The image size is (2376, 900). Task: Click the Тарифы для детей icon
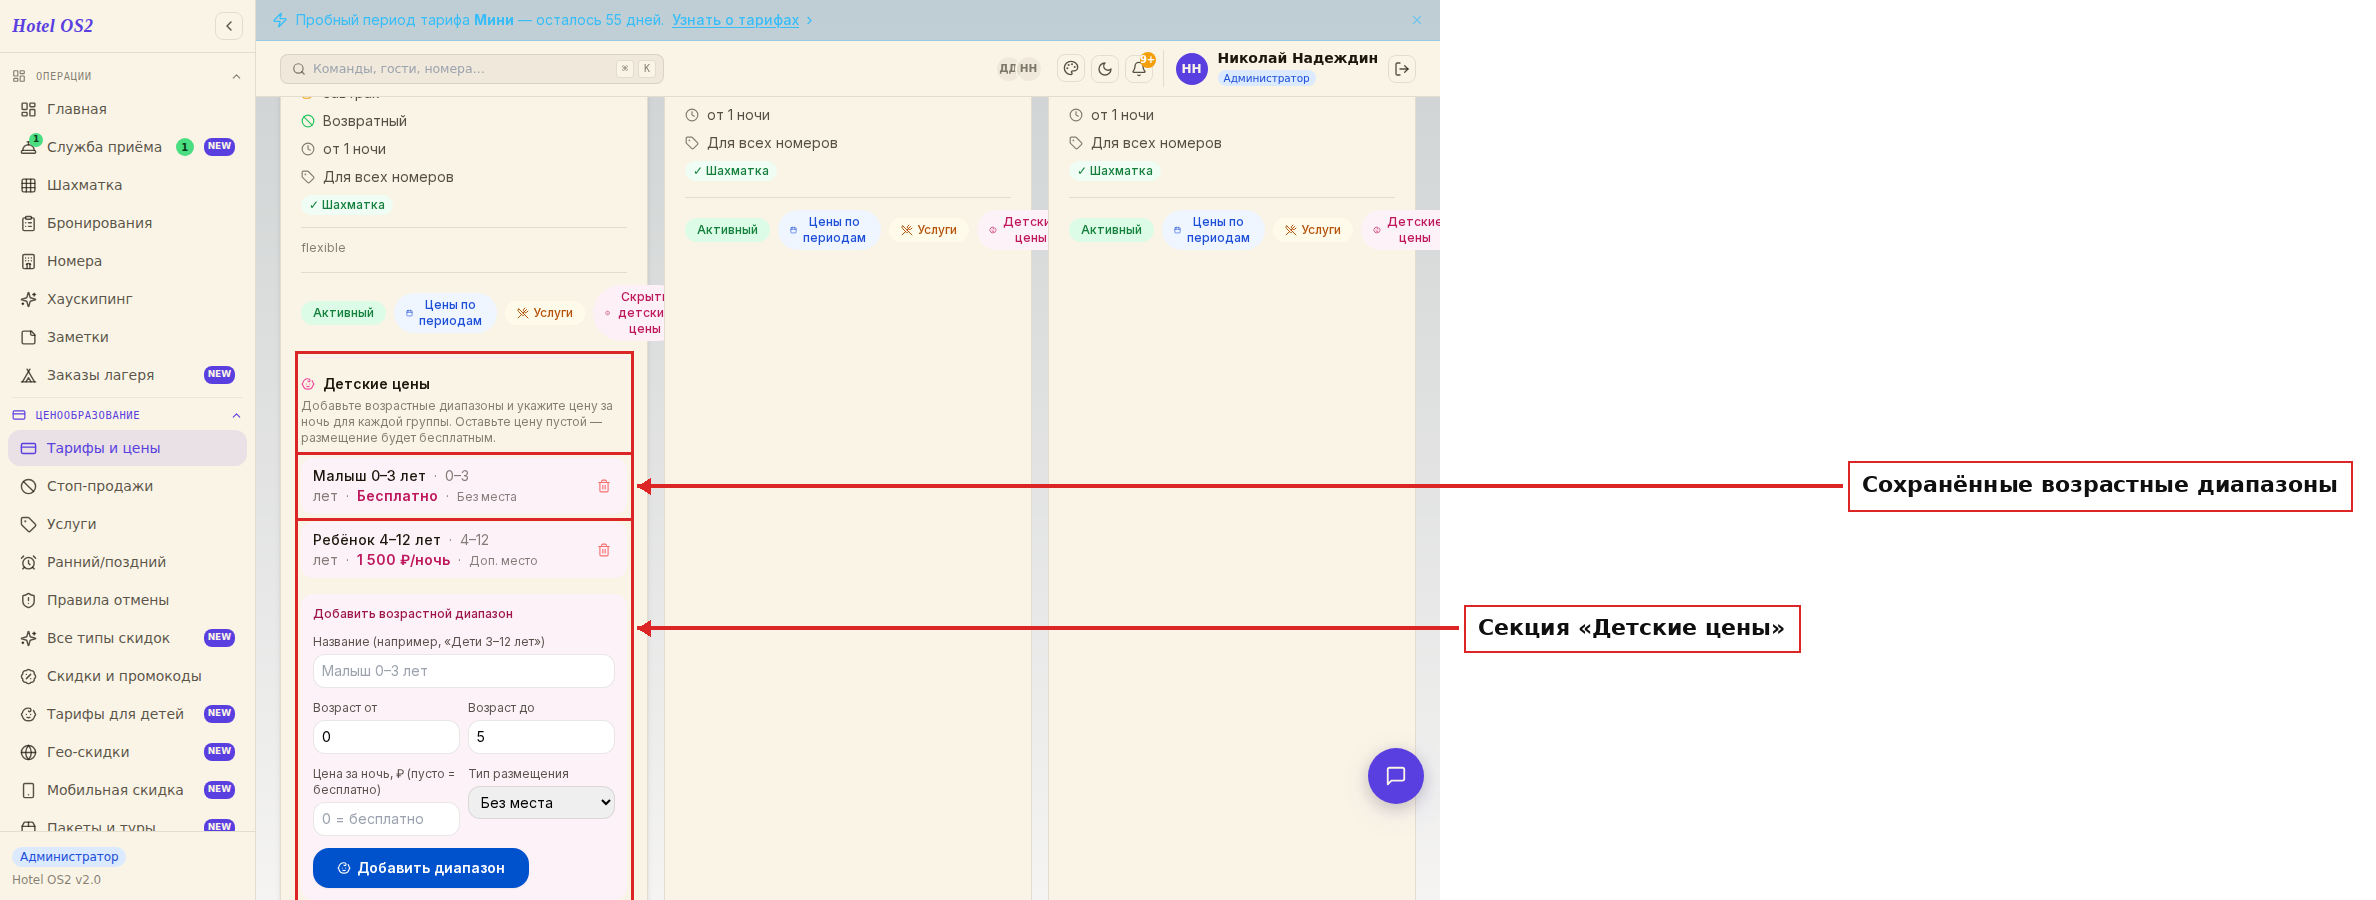29,714
